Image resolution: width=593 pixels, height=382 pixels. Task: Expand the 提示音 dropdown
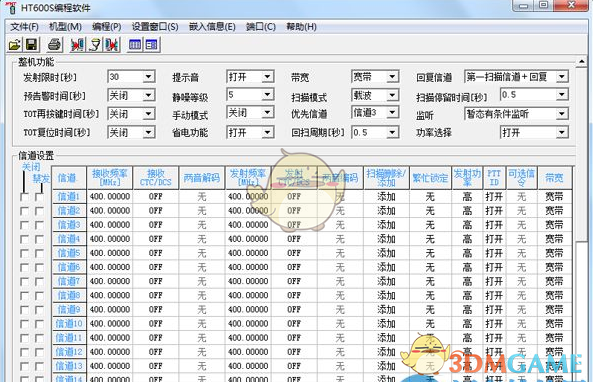pos(268,77)
